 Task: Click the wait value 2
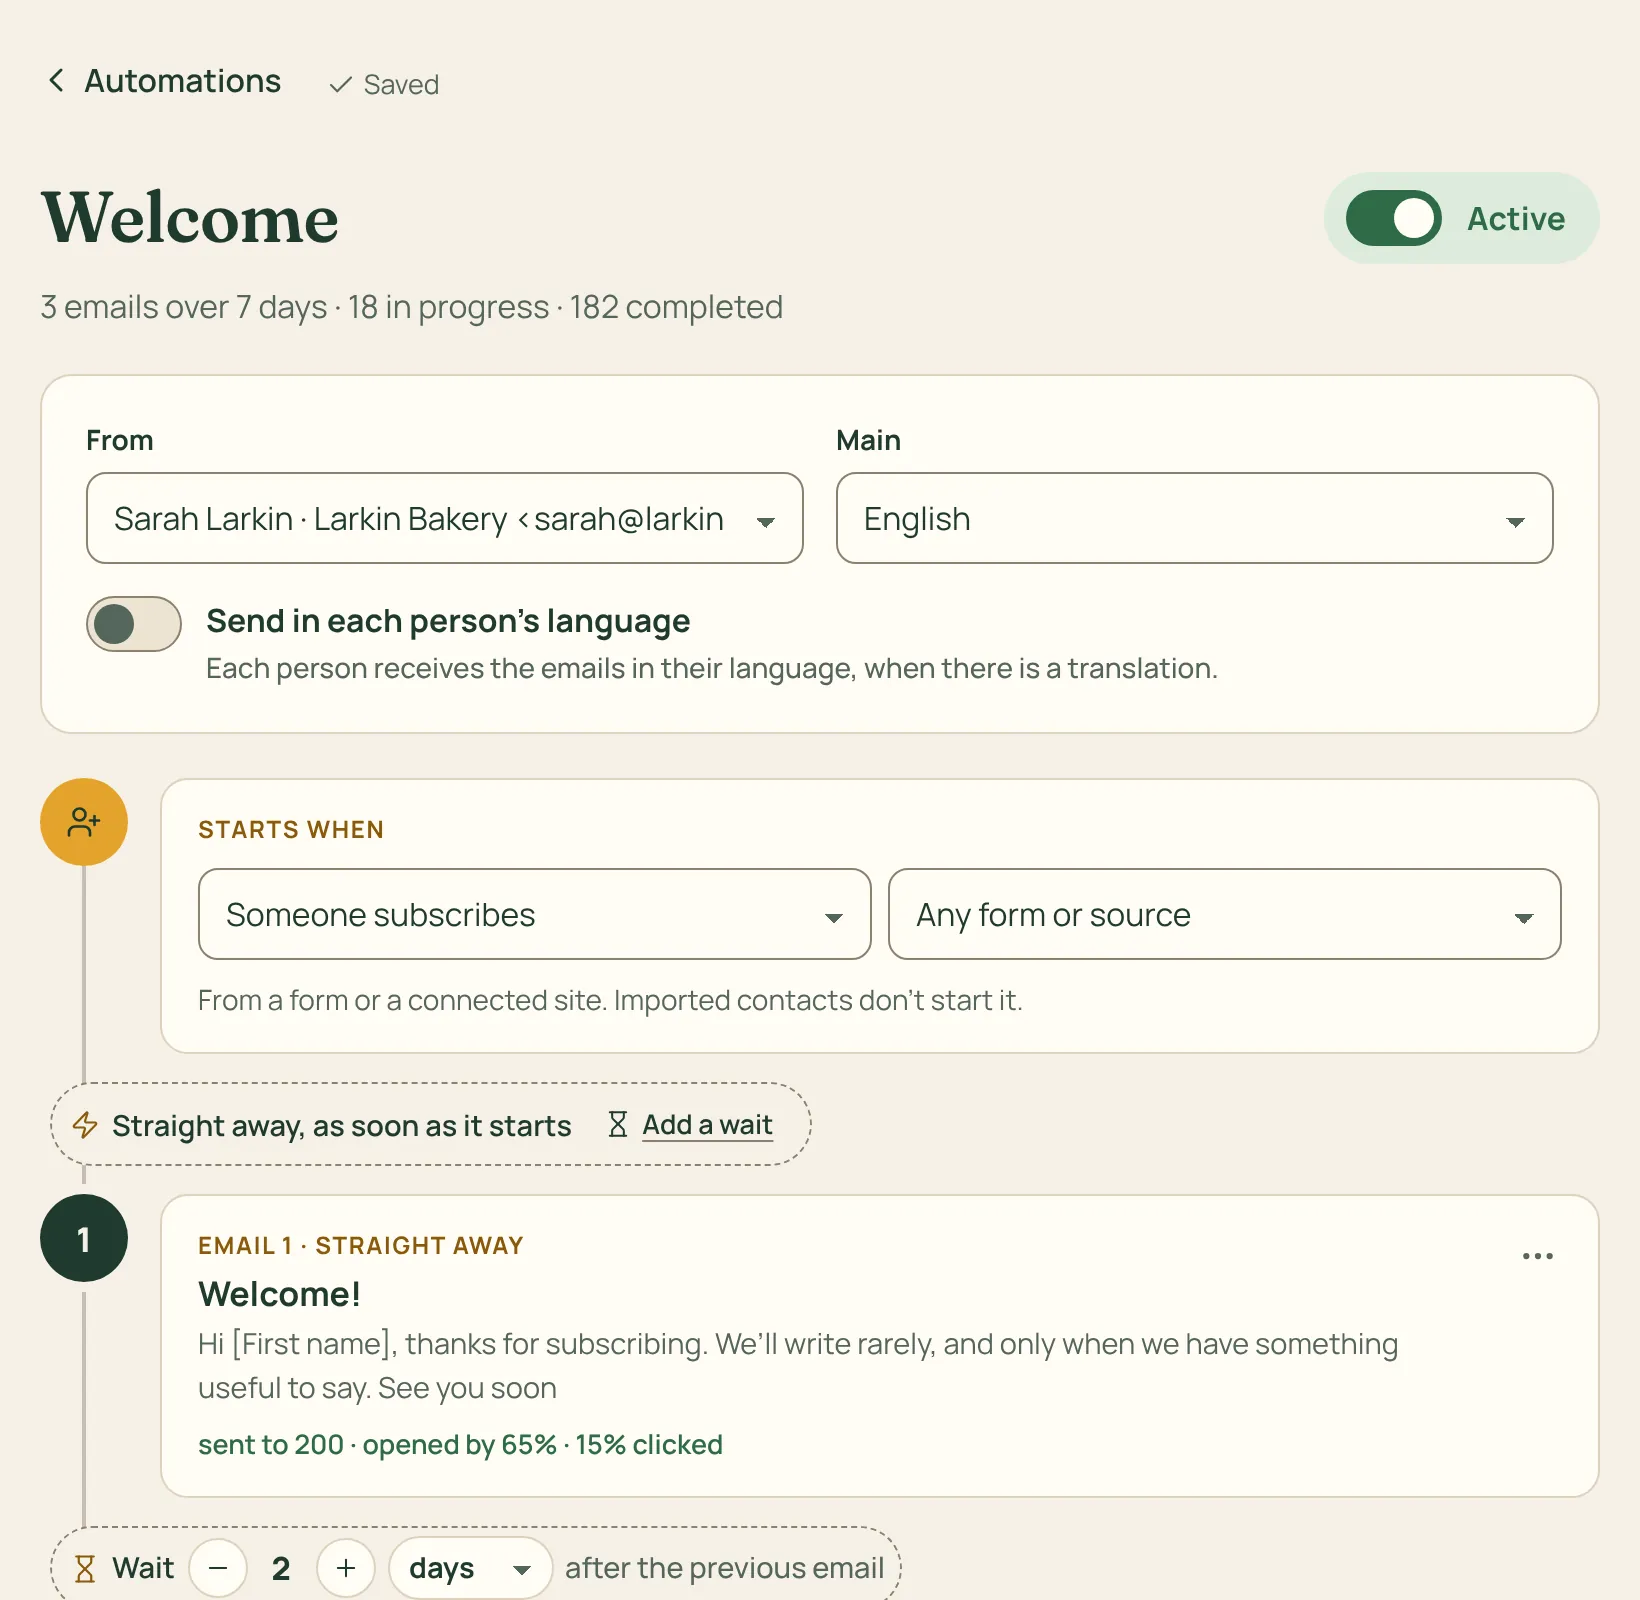(281, 1568)
